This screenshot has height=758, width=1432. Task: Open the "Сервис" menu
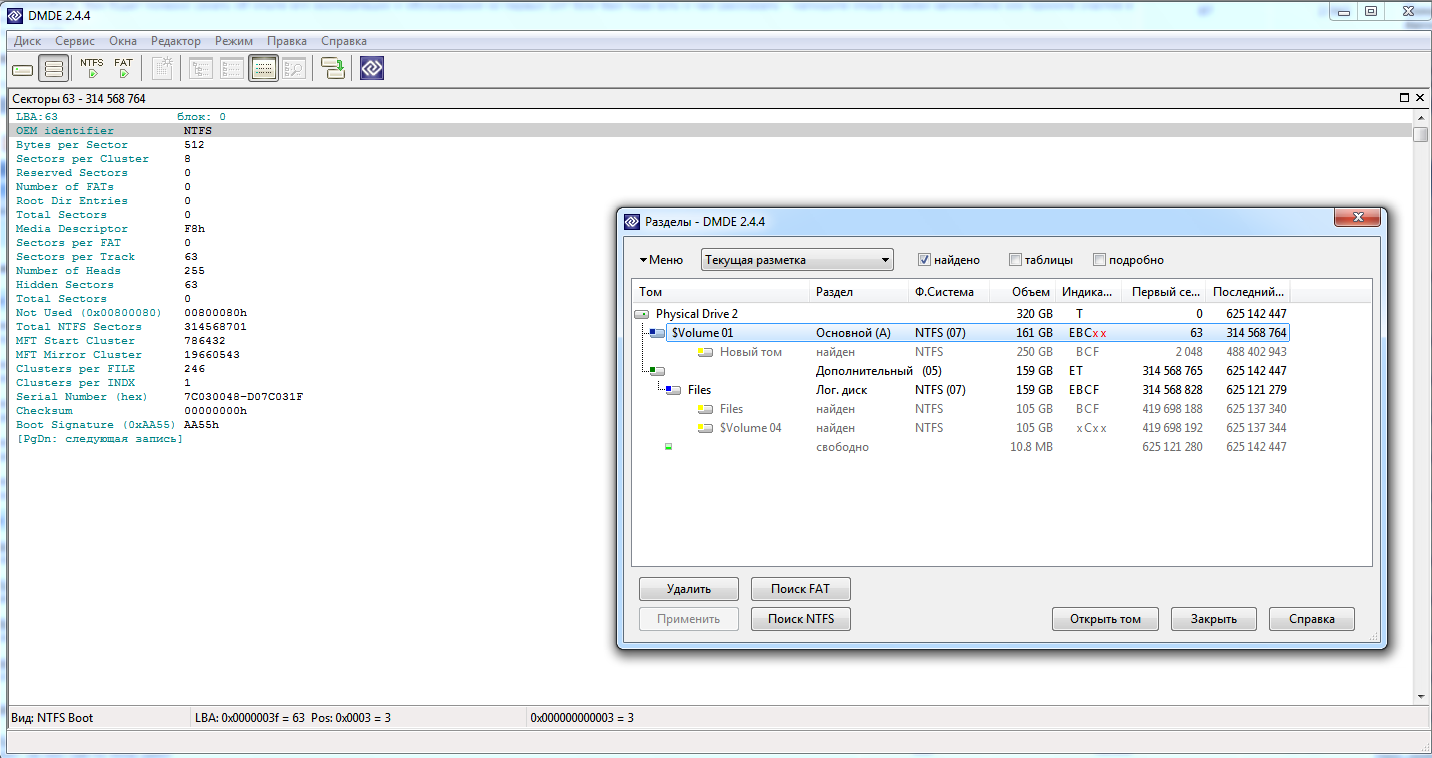75,41
